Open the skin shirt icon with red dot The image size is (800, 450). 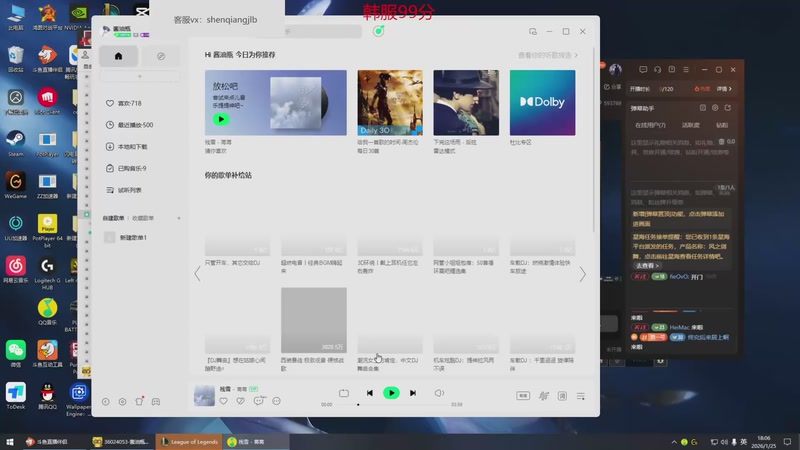tap(139, 401)
